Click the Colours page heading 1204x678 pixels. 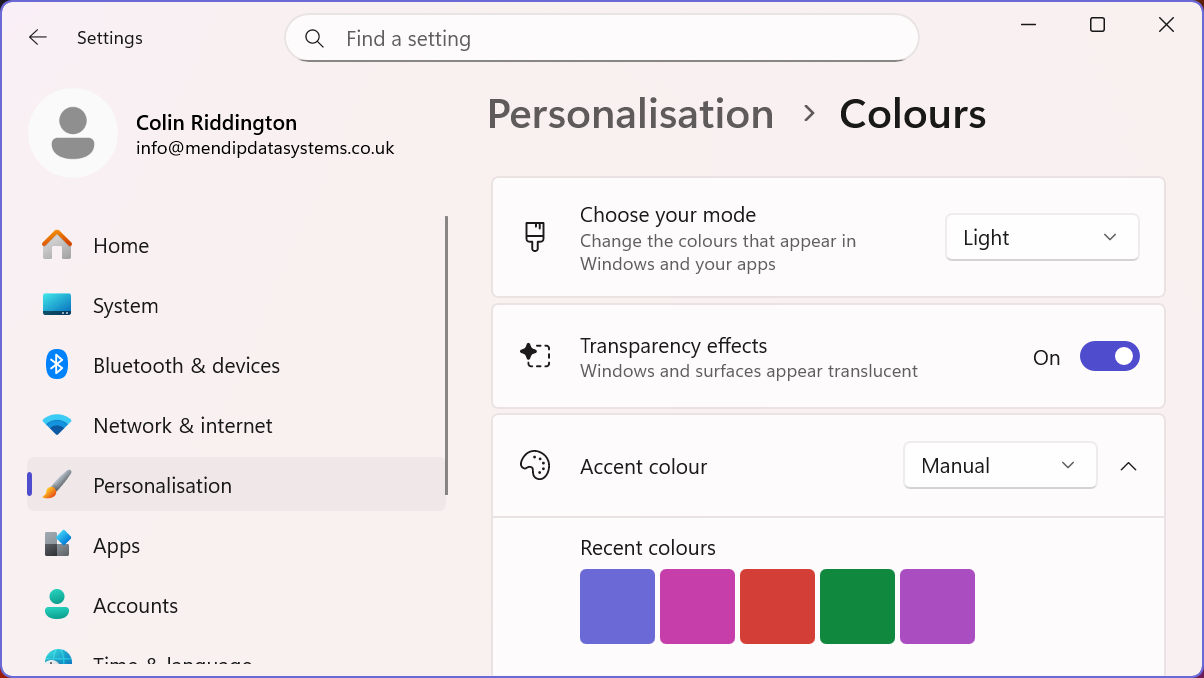tap(913, 114)
